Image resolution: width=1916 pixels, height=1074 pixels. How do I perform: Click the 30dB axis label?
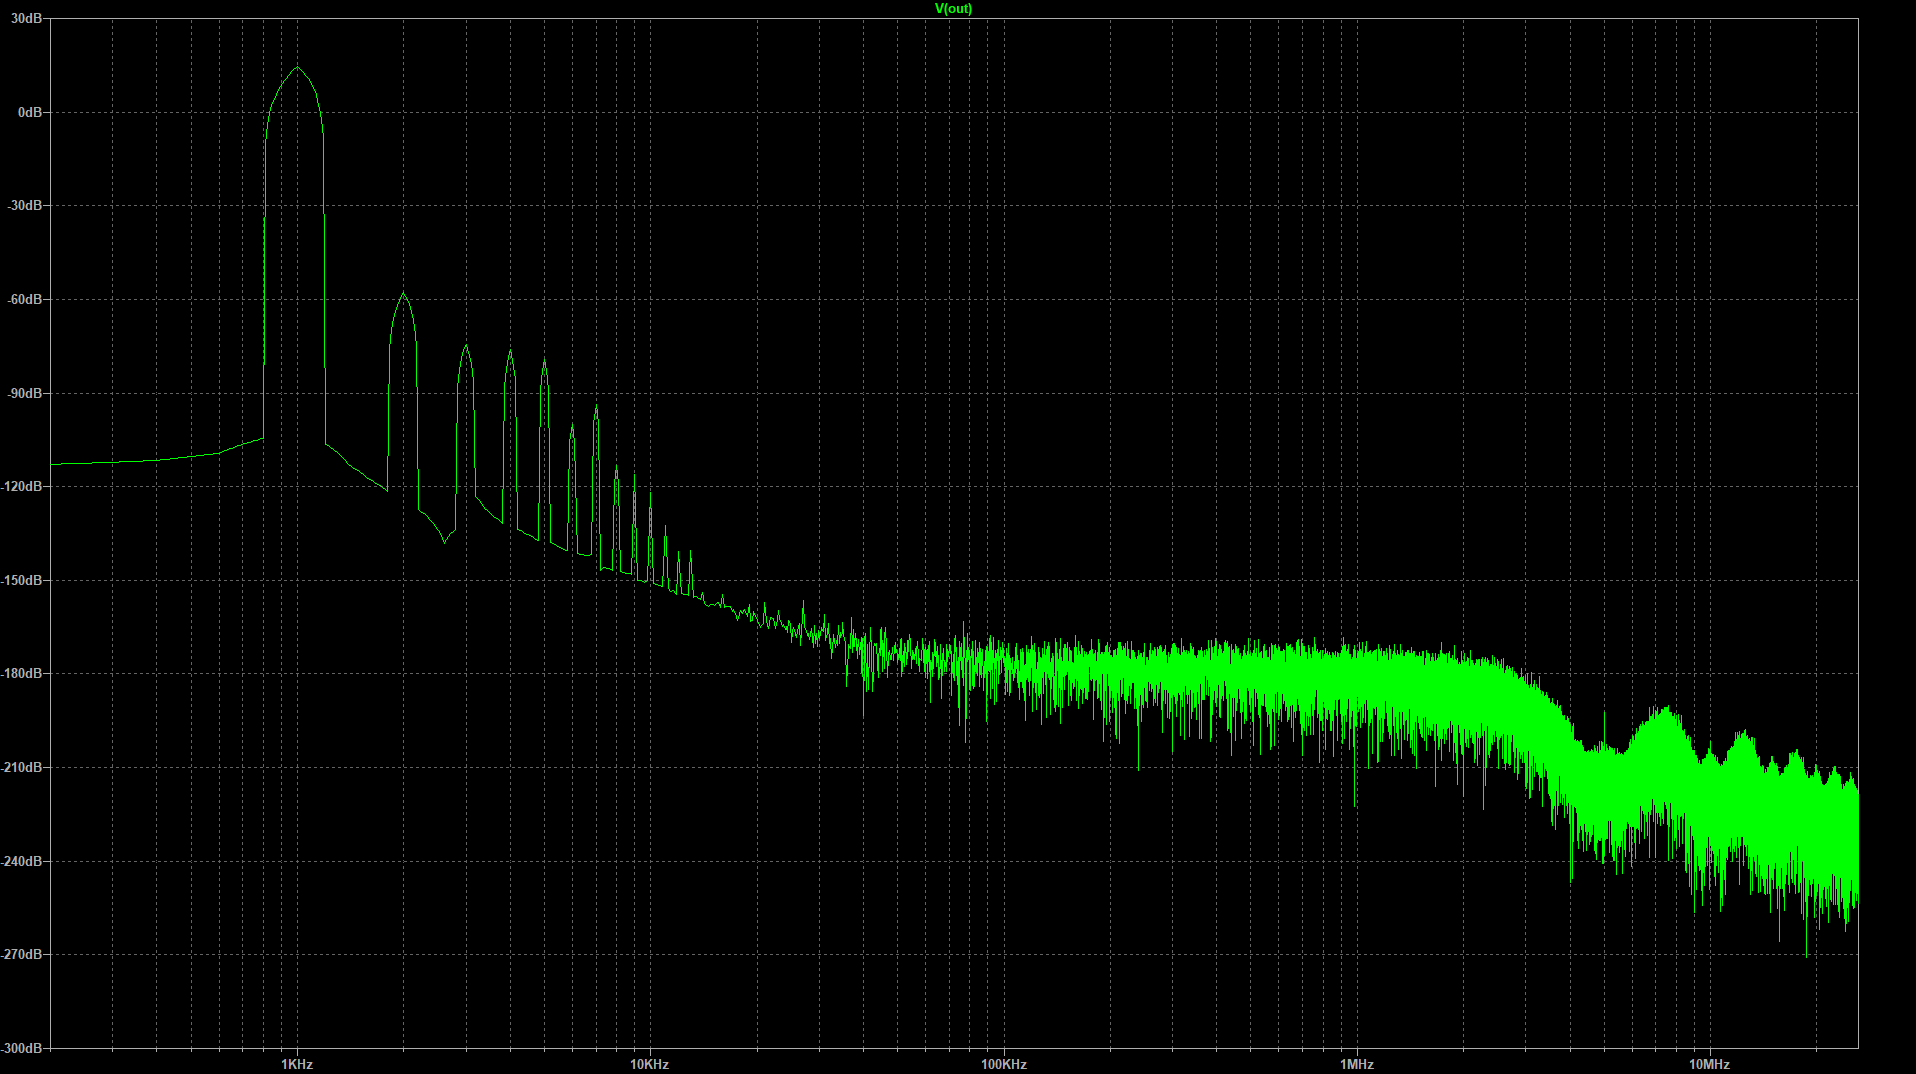pyautogui.click(x=27, y=19)
